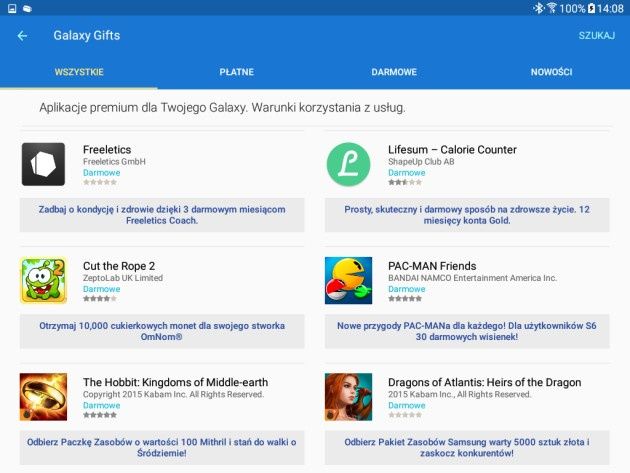Image resolution: width=630 pixels, height=473 pixels.
Task: Click Darmowe price under Freeletics
Action: tap(102, 173)
